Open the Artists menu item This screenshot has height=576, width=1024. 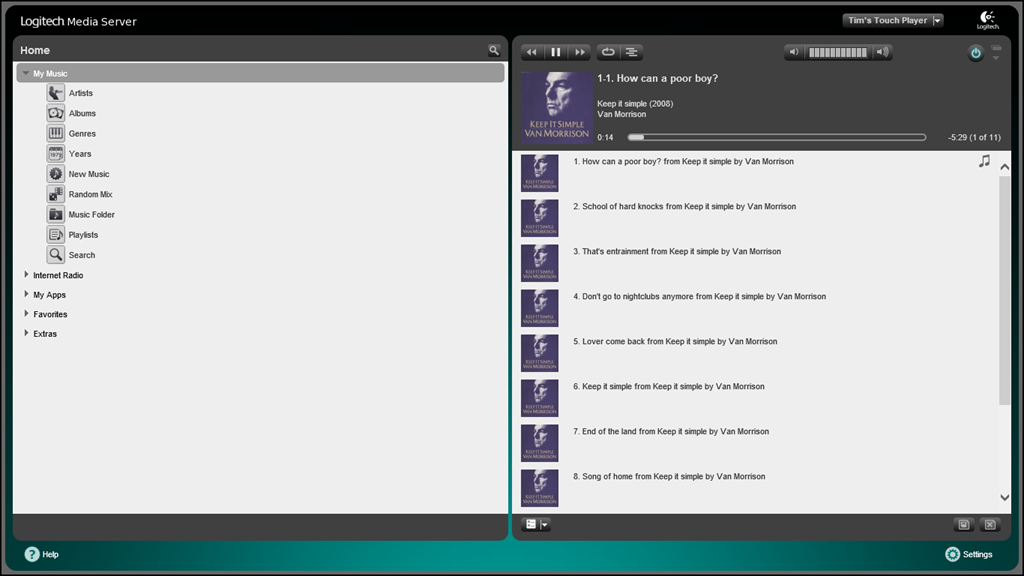click(x=81, y=93)
